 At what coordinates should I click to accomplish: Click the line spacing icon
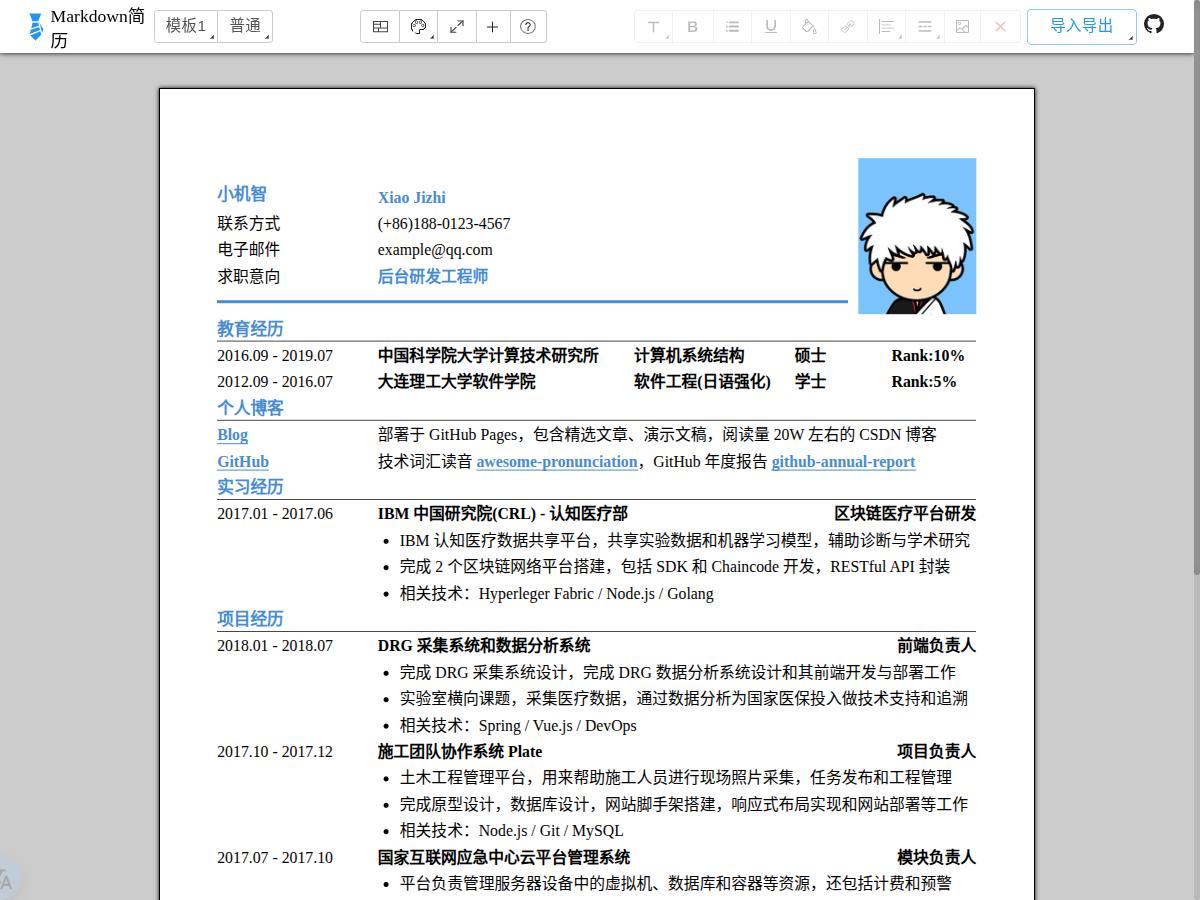click(x=924, y=26)
